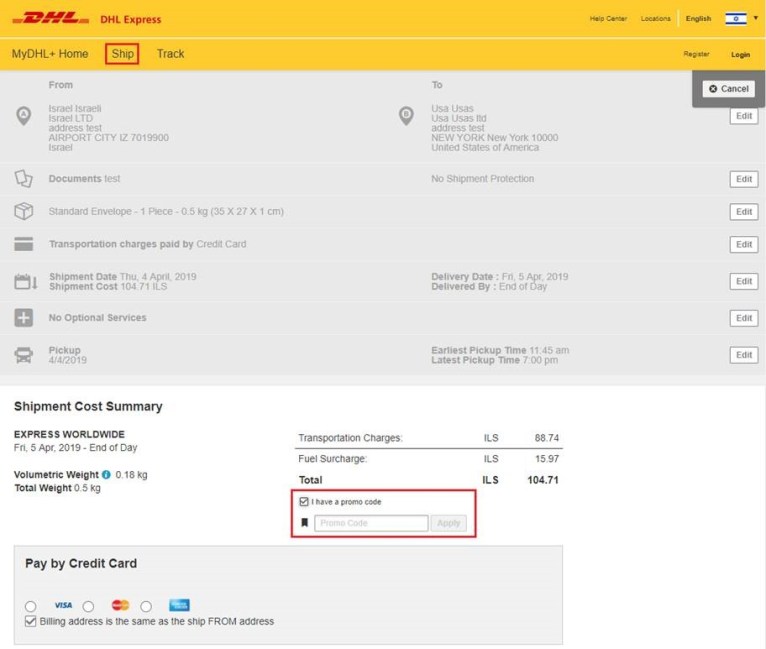Viewport: 766px width, 649px height.
Task: Click the Mastercard logo
Action: point(120,605)
